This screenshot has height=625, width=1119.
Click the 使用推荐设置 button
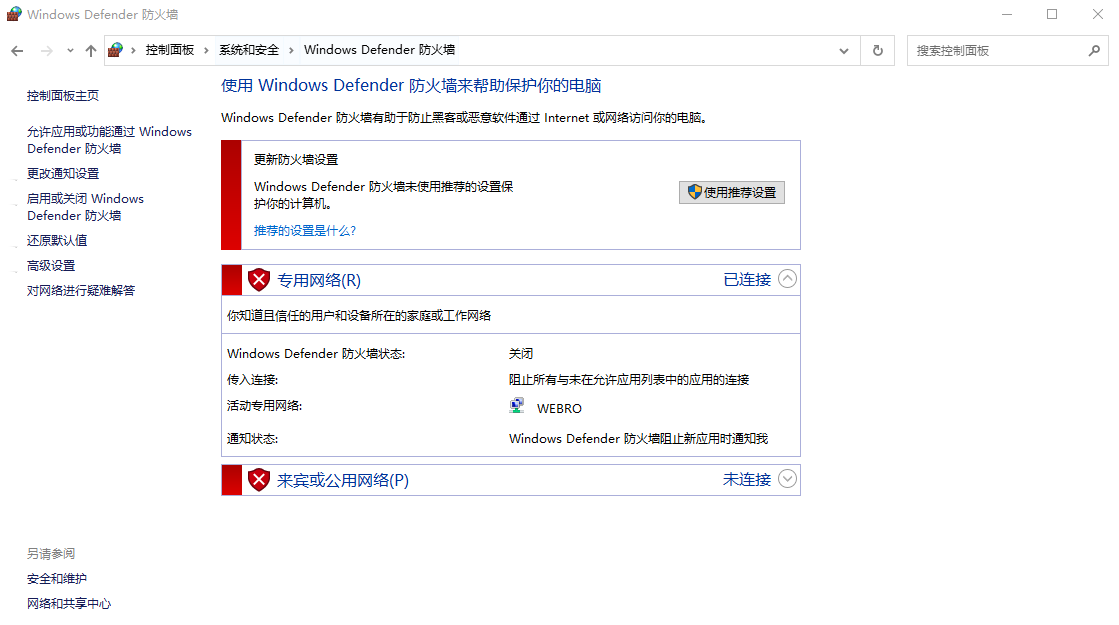731,193
